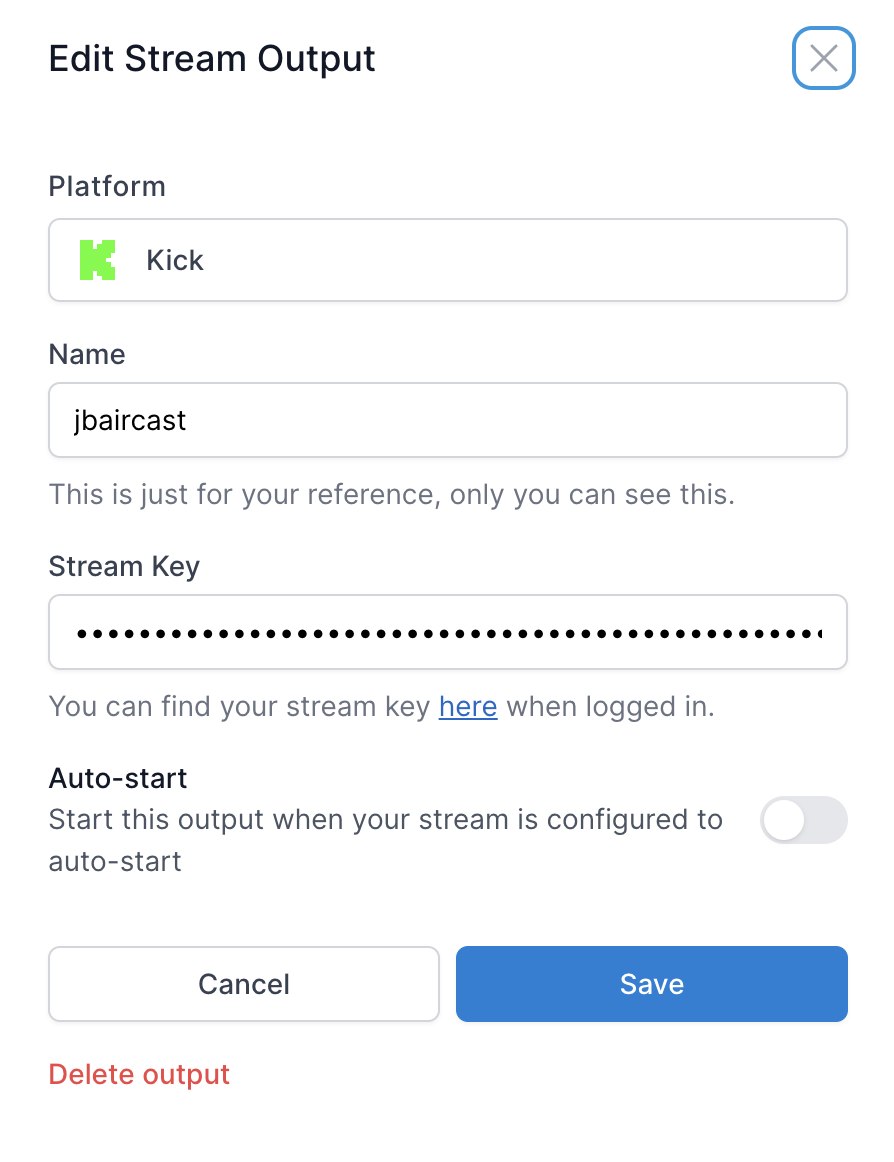The height and width of the screenshot is (1162, 894).
Task: Select the red Delete output link
Action: (x=139, y=1075)
